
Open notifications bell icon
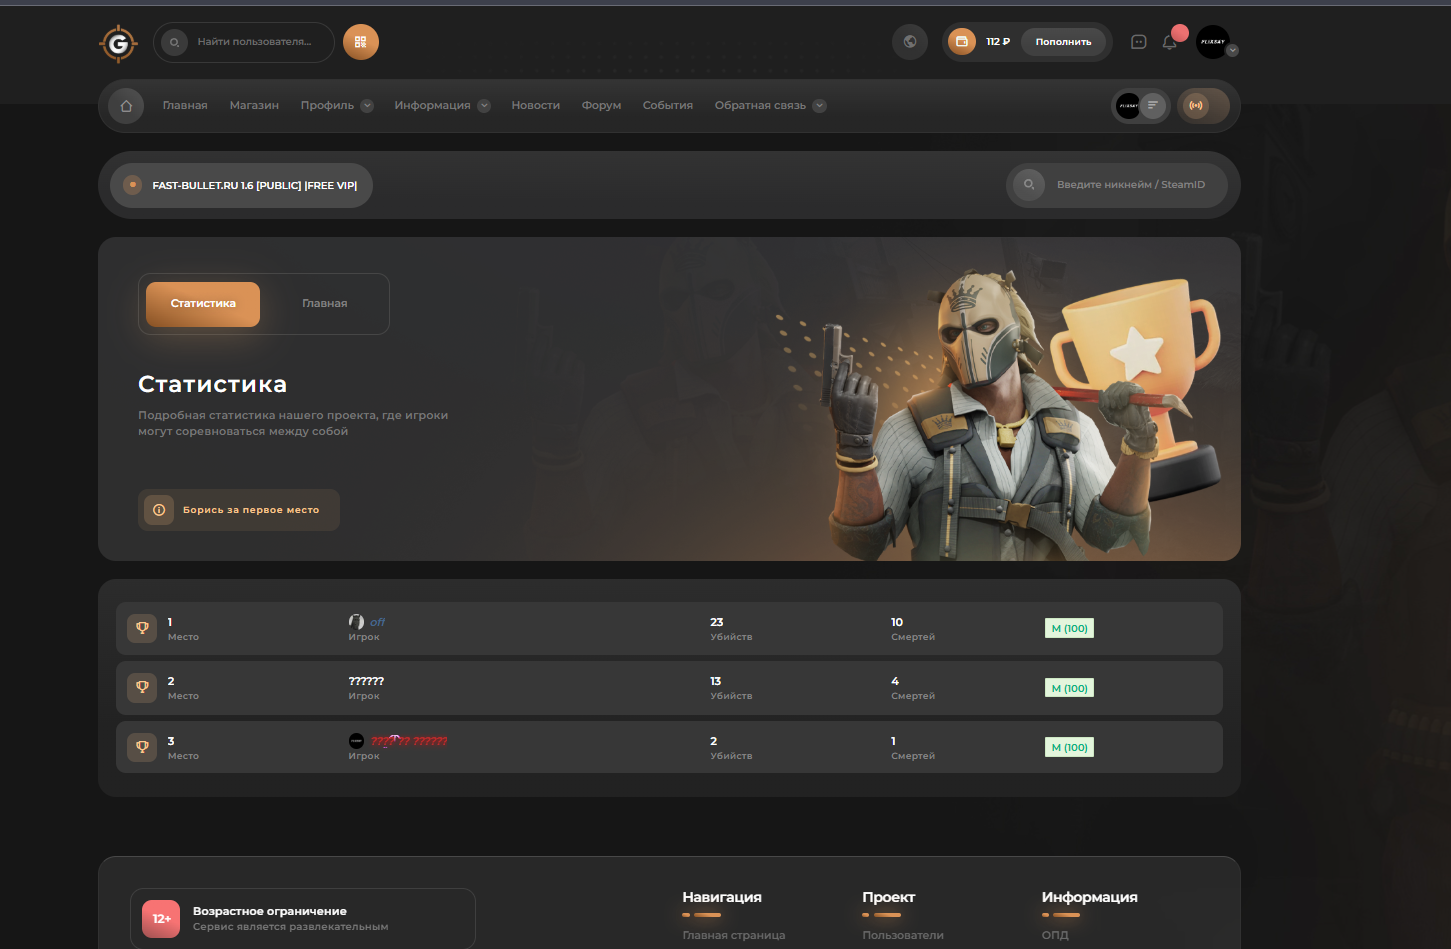click(x=1169, y=42)
